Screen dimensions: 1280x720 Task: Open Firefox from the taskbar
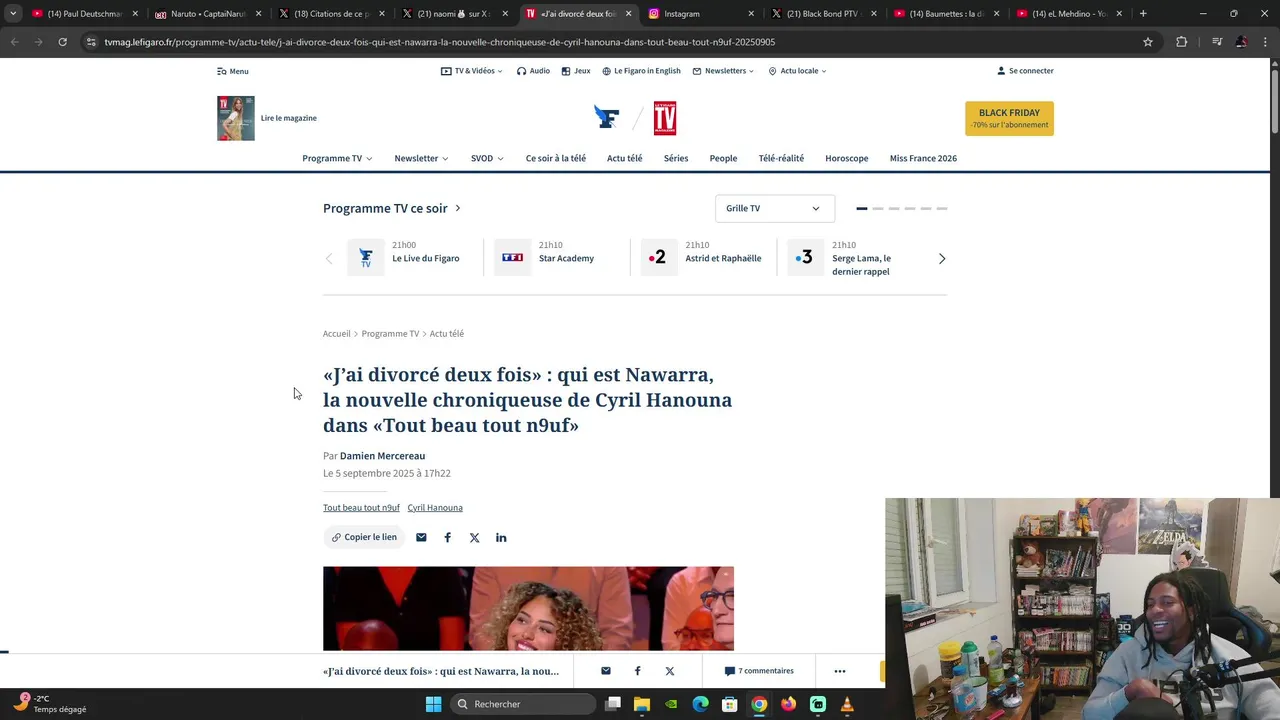788,704
